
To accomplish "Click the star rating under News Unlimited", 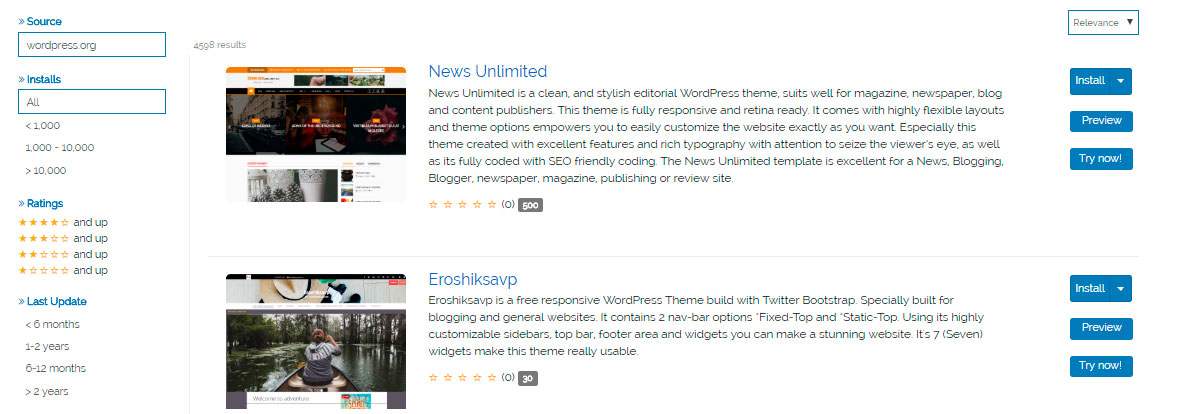I will pos(462,204).
